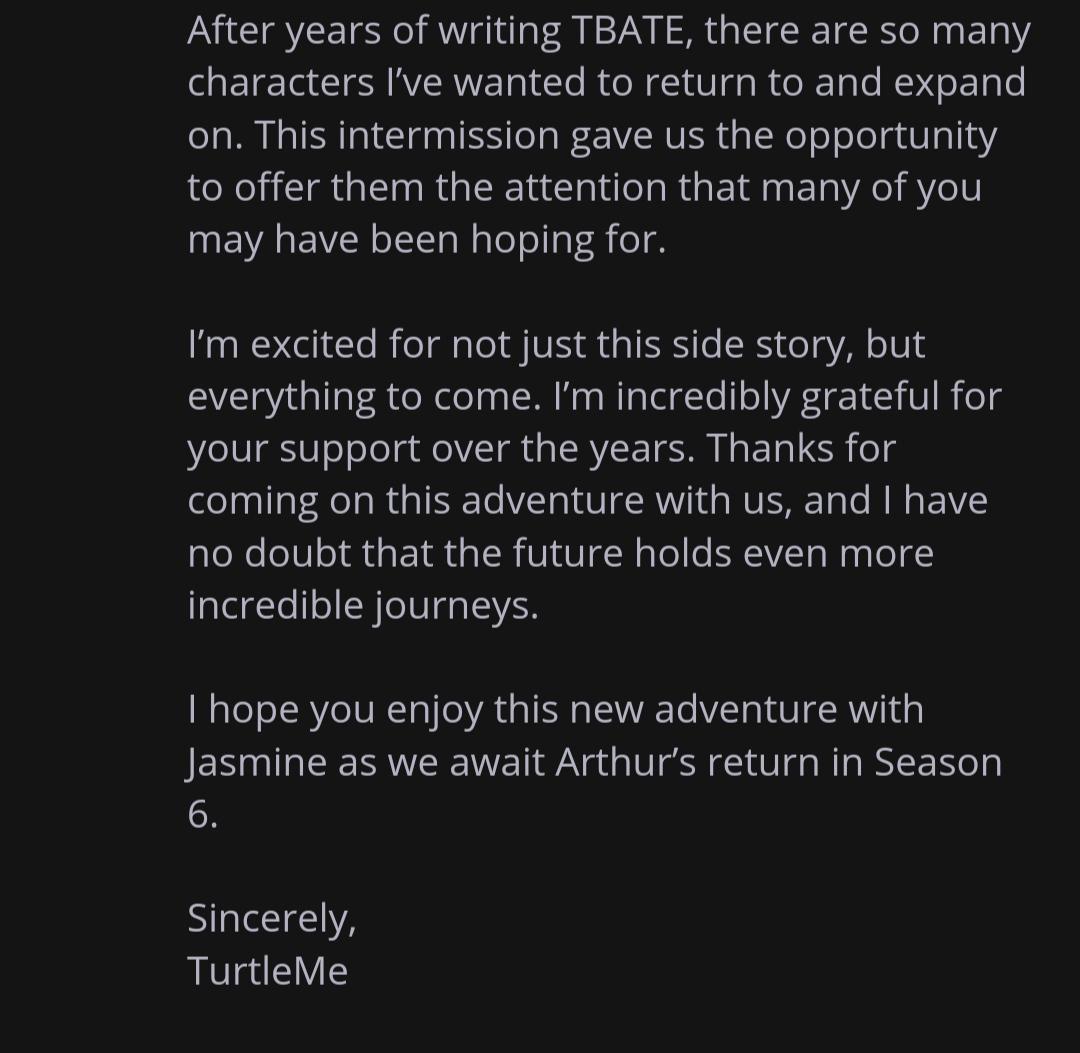This screenshot has width=1080, height=1053.
Task: Click the name "Jasmine"
Action: 257,762
